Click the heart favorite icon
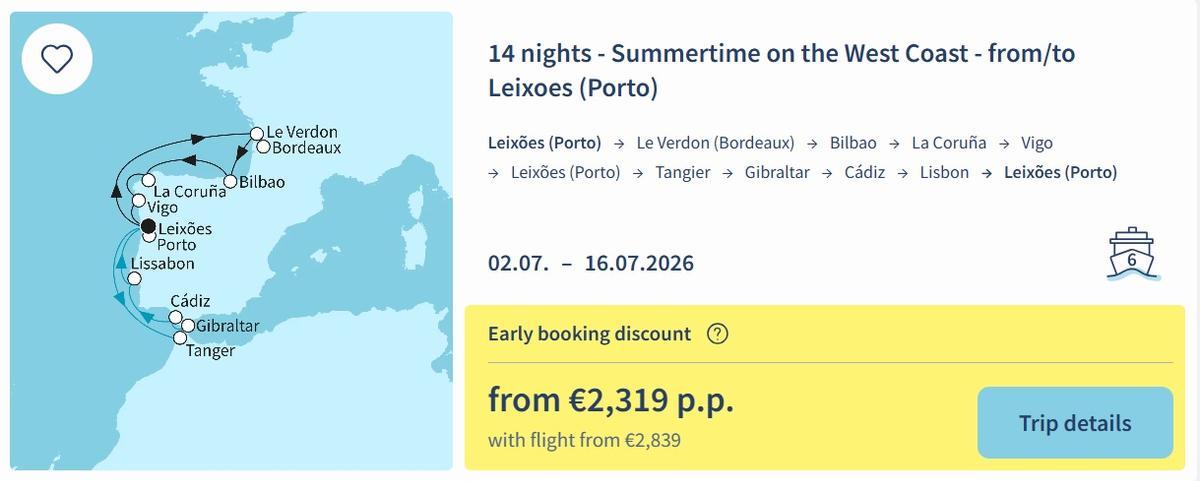The image size is (1200, 481). (x=57, y=59)
